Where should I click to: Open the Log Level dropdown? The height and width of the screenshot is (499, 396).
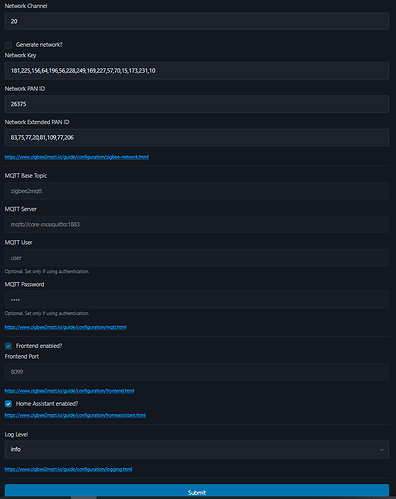coord(197,450)
